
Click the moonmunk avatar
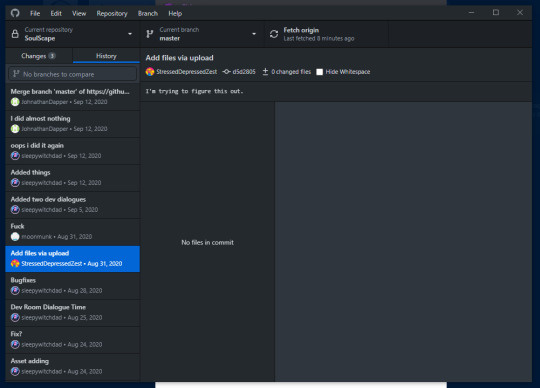coord(15,237)
